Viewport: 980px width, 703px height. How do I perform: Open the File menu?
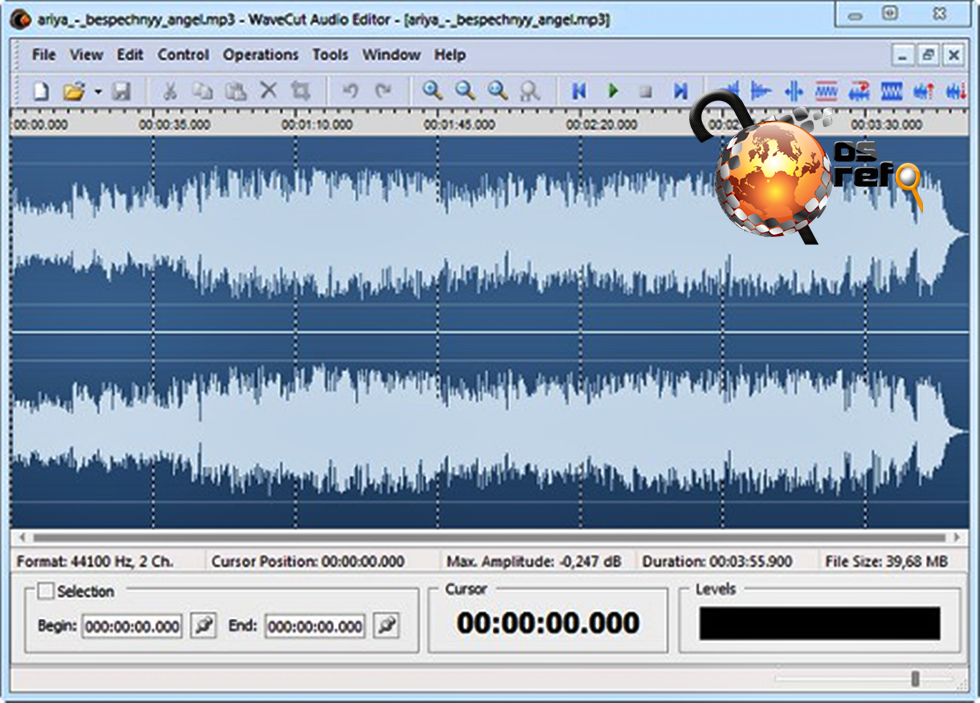pos(44,55)
